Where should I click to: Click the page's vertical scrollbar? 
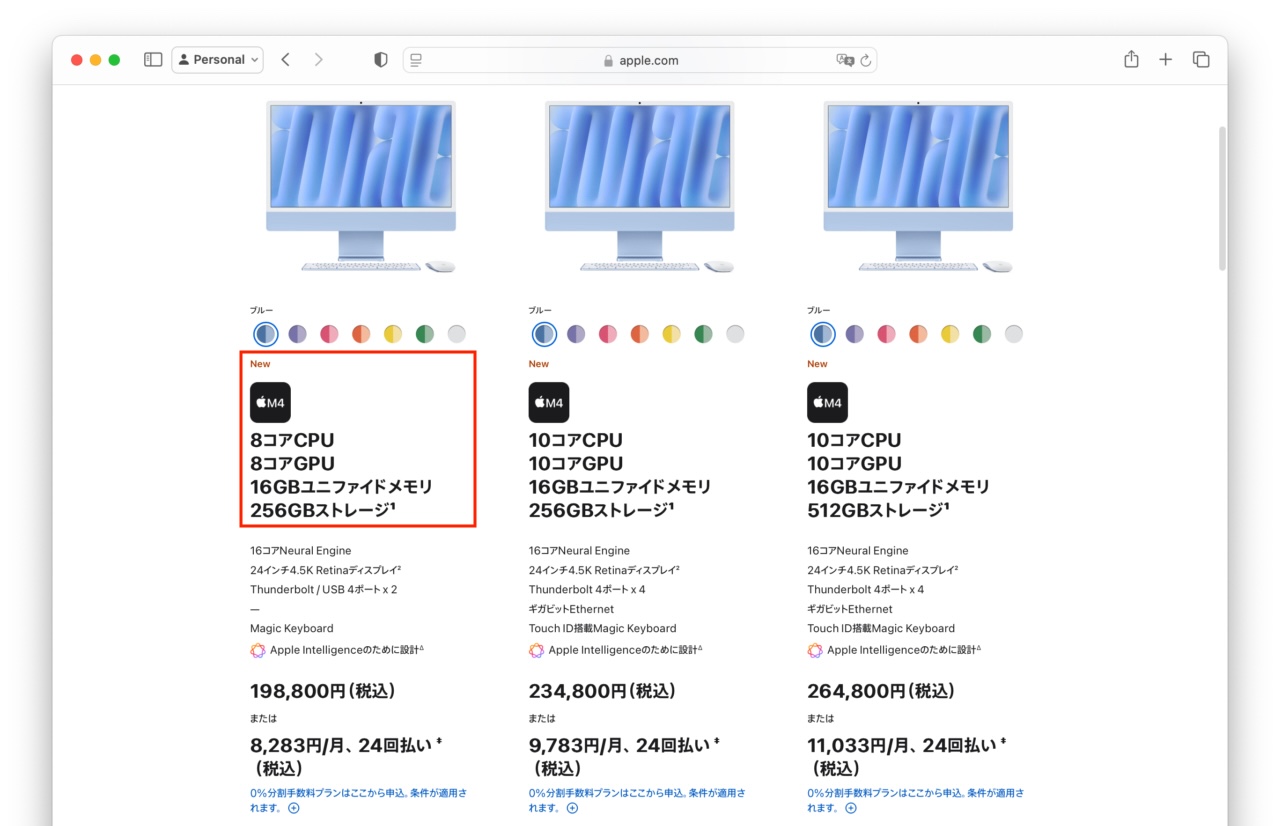(1221, 198)
